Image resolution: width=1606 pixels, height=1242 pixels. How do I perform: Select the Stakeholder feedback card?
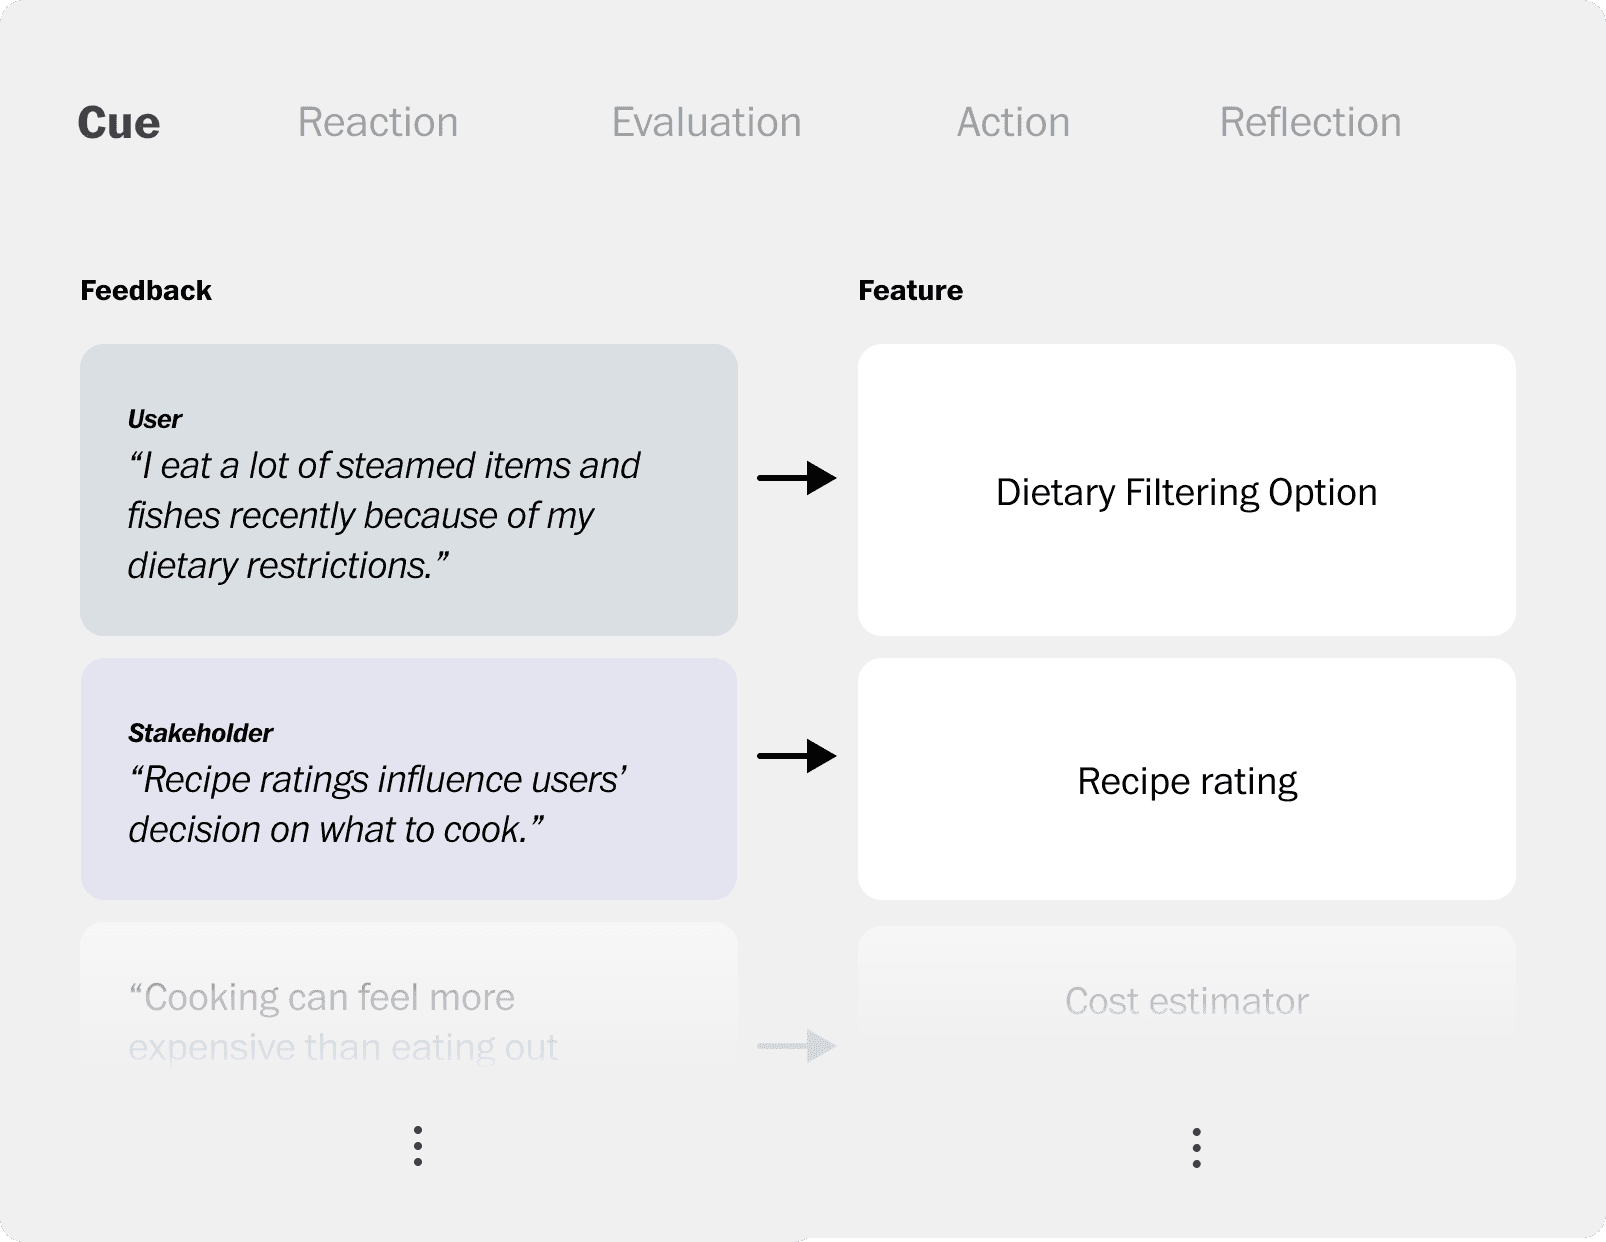[x=408, y=778]
